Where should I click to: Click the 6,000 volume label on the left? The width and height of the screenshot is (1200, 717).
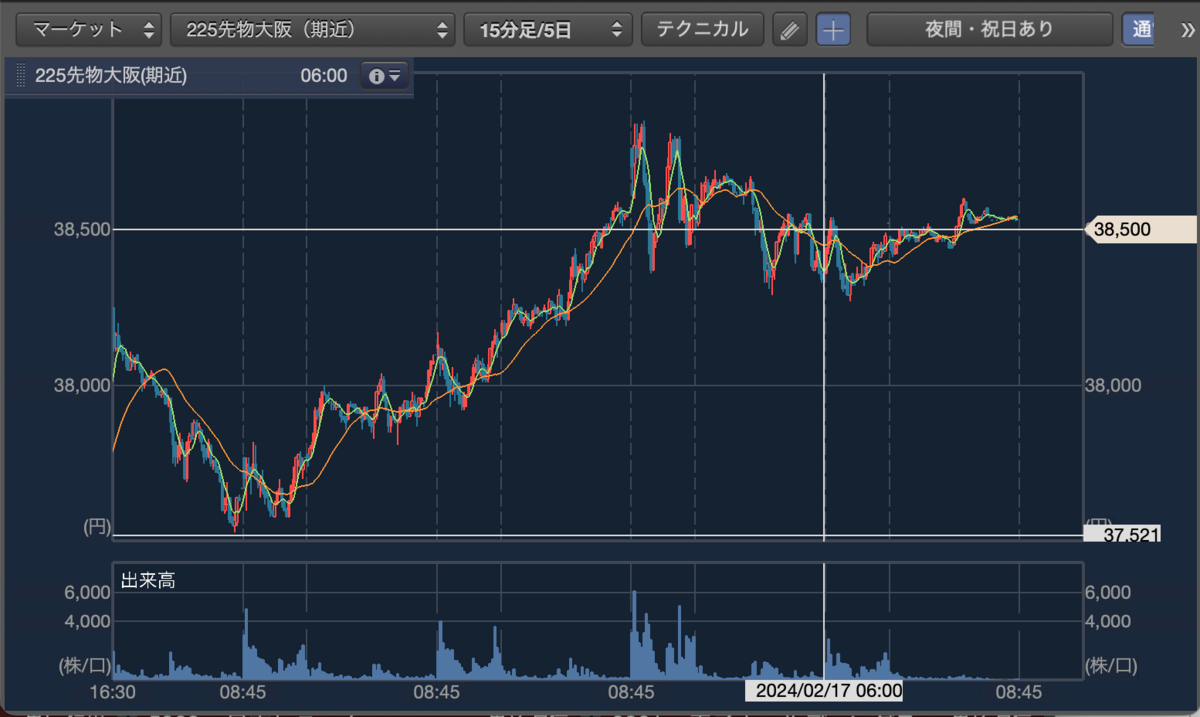88,592
